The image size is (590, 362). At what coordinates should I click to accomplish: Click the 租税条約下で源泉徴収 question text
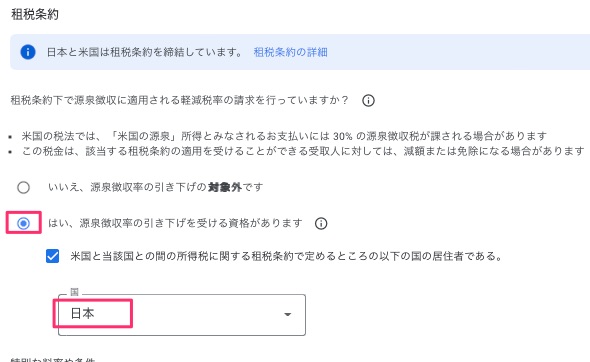point(179,100)
